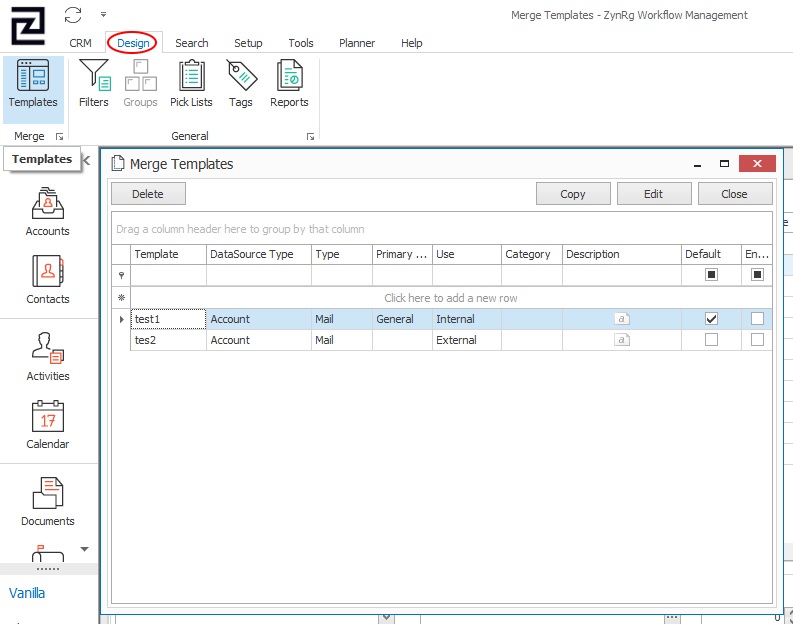
Task: Open description editor icon for test1 row
Action: [622, 319]
